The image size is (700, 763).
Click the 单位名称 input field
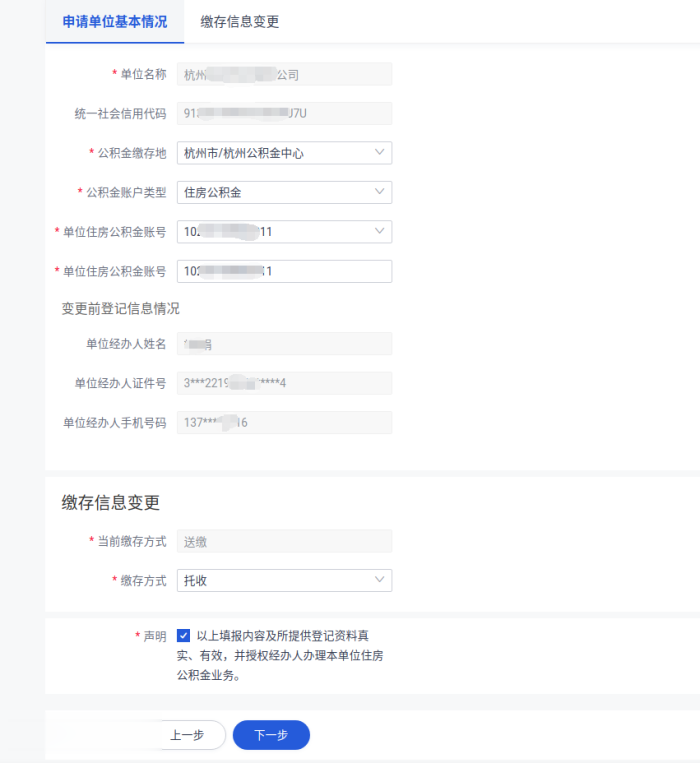284,74
